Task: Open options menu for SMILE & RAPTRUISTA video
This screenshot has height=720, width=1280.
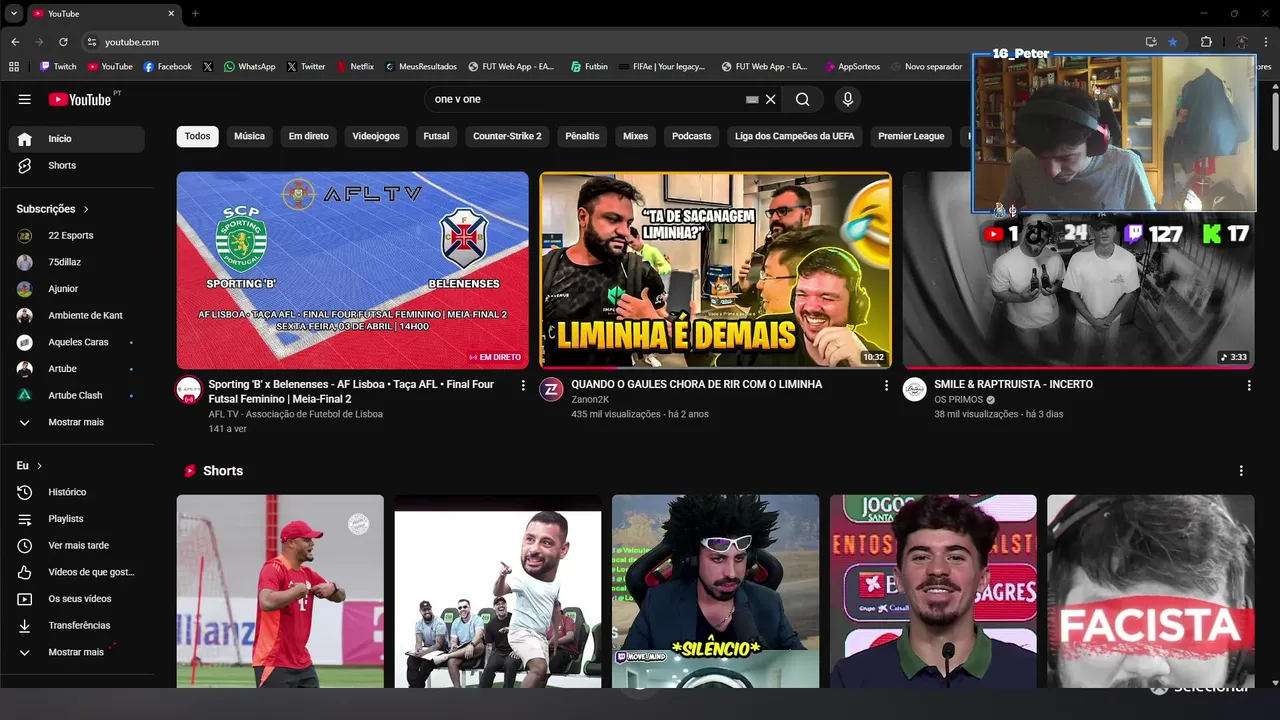Action: tap(1248, 385)
